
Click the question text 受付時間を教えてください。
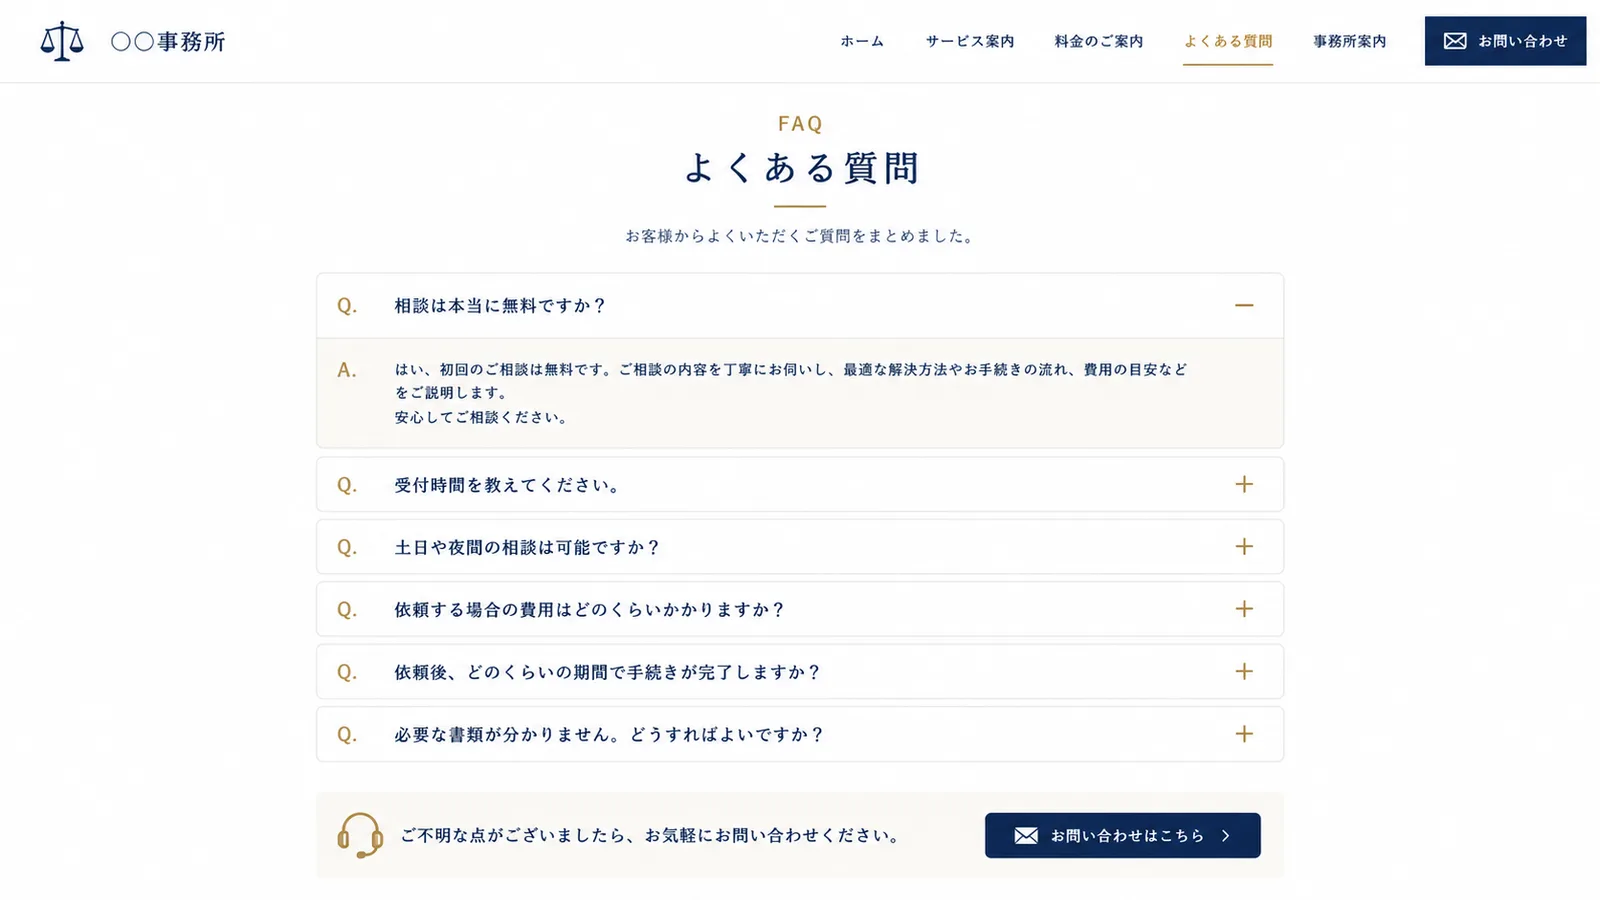pyautogui.click(x=507, y=485)
